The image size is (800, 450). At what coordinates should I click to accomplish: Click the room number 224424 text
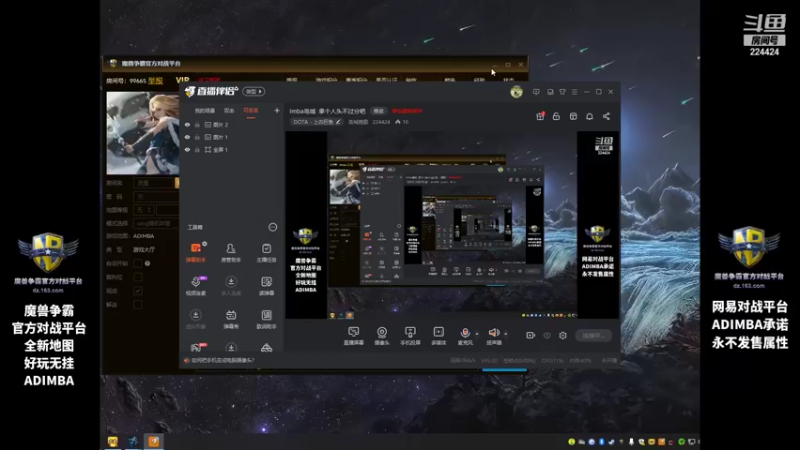(x=381, y=122)
